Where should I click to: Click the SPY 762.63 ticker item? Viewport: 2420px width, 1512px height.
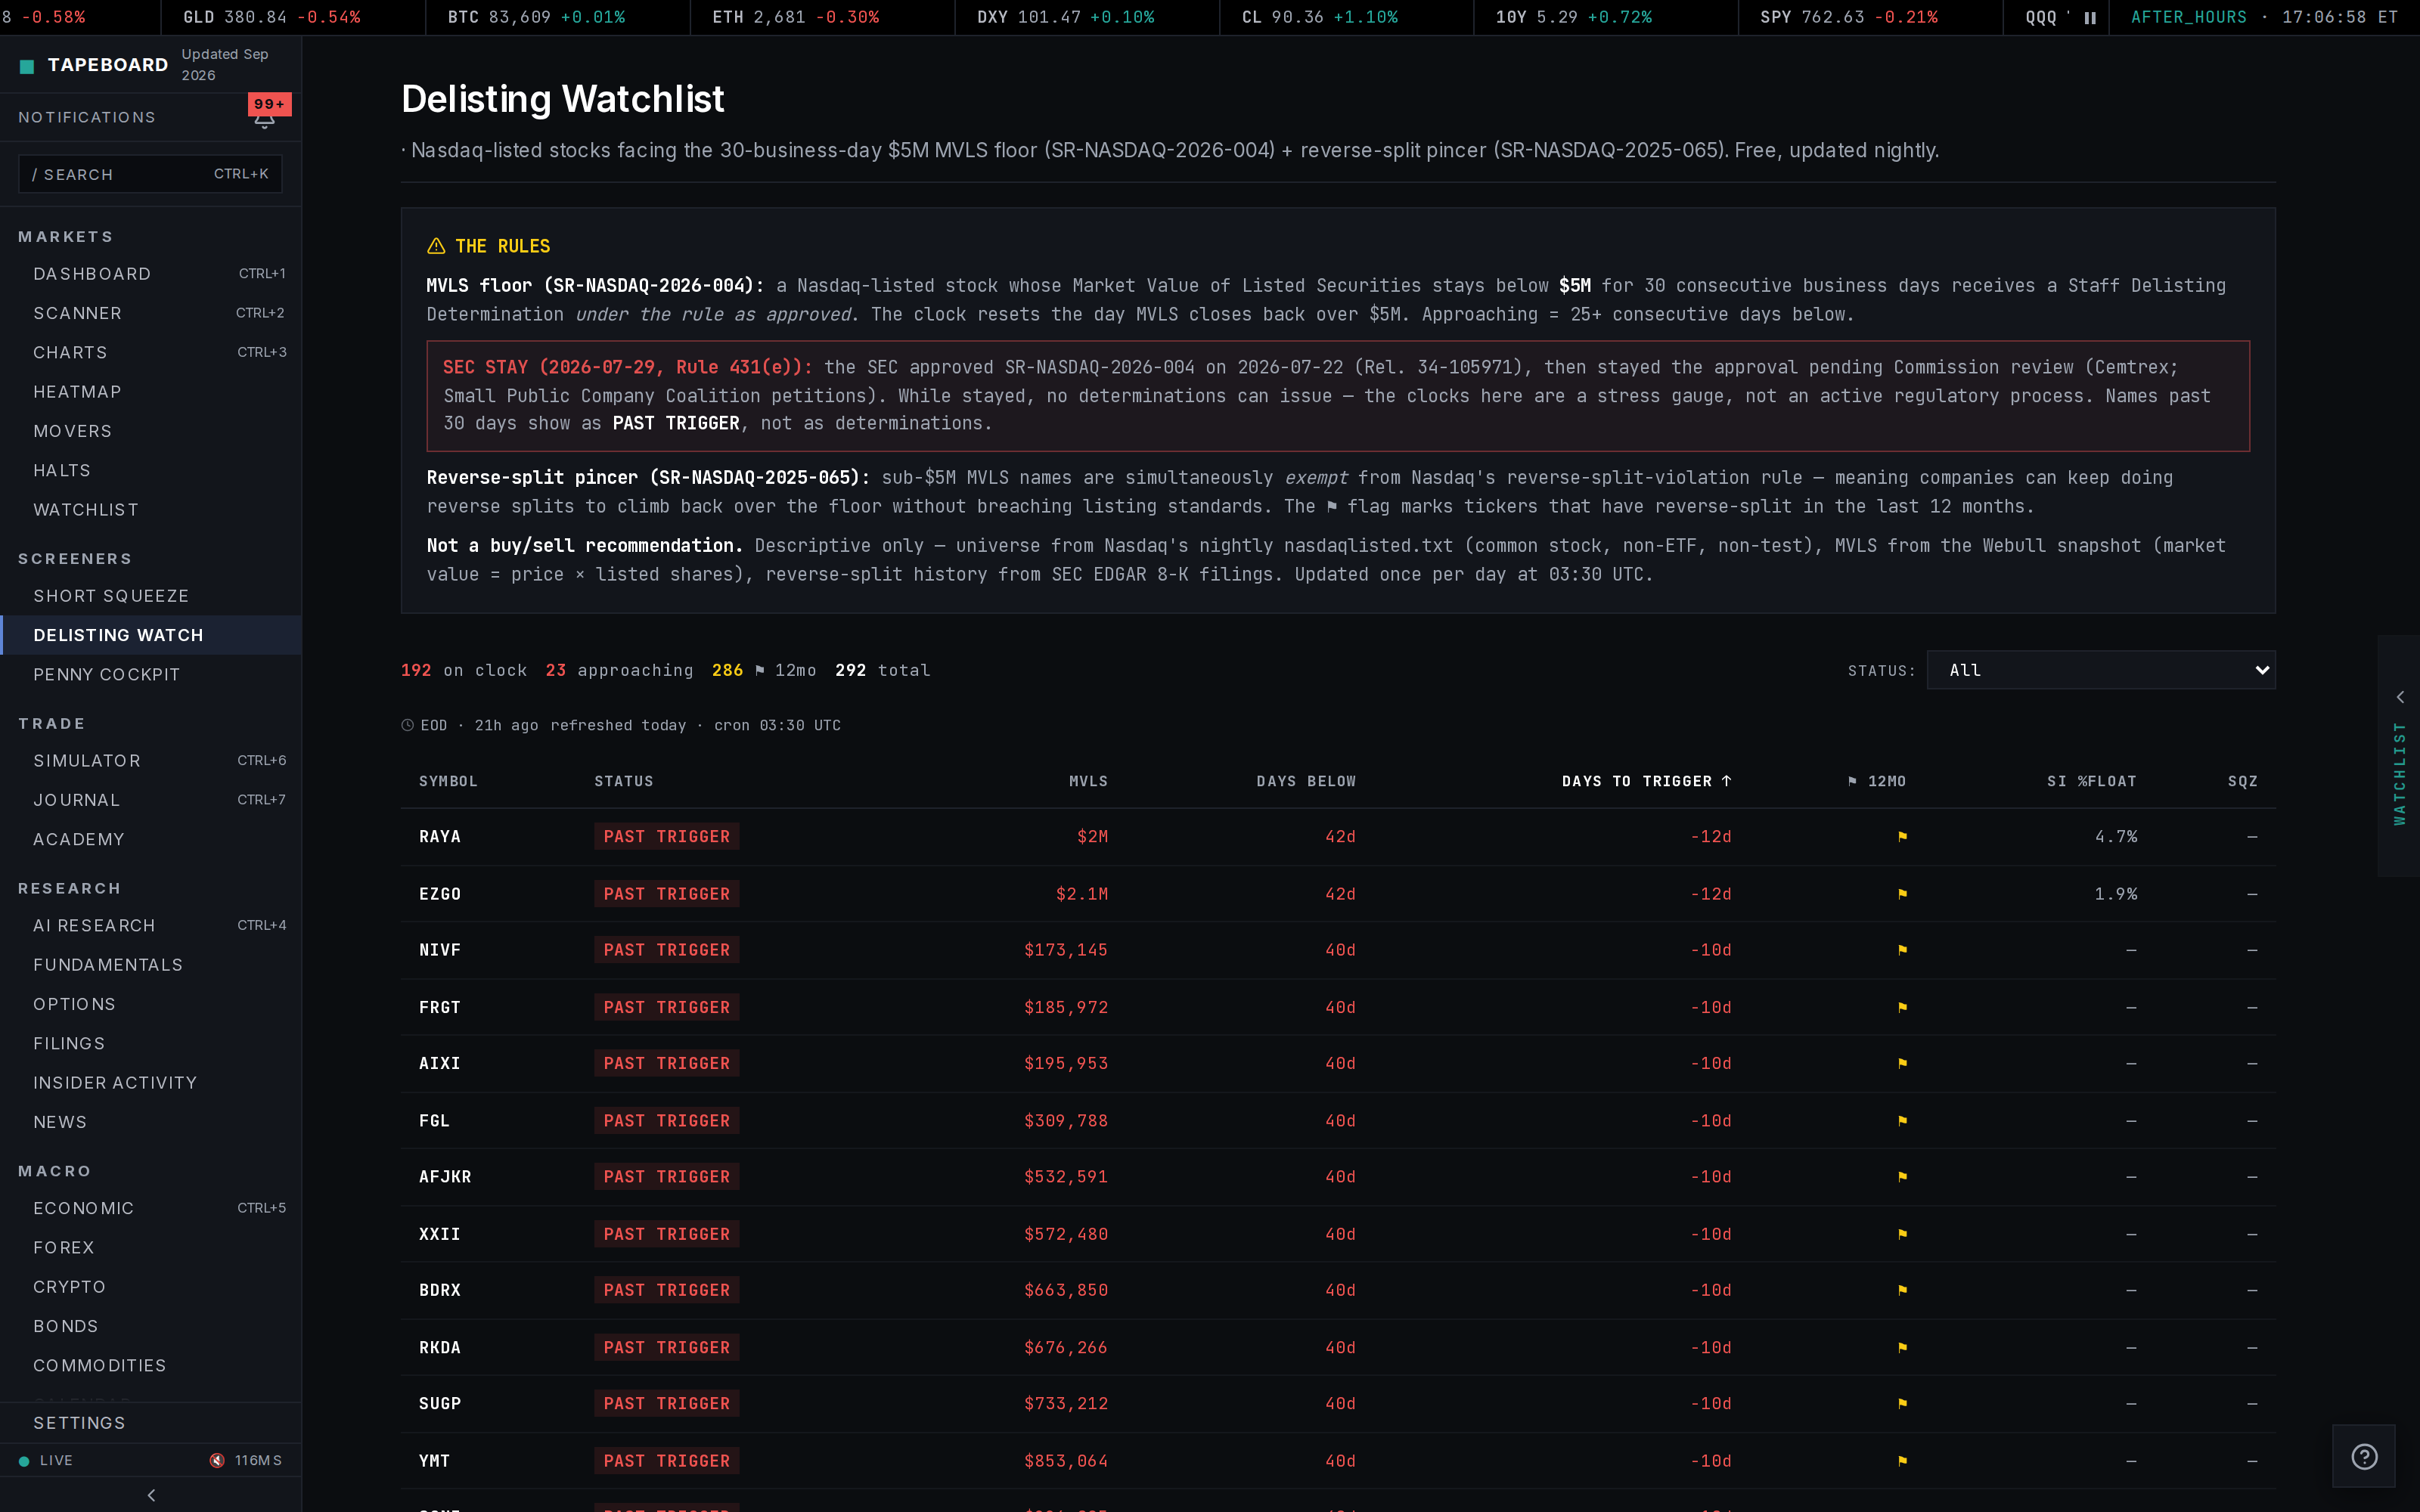(1849, 18)
